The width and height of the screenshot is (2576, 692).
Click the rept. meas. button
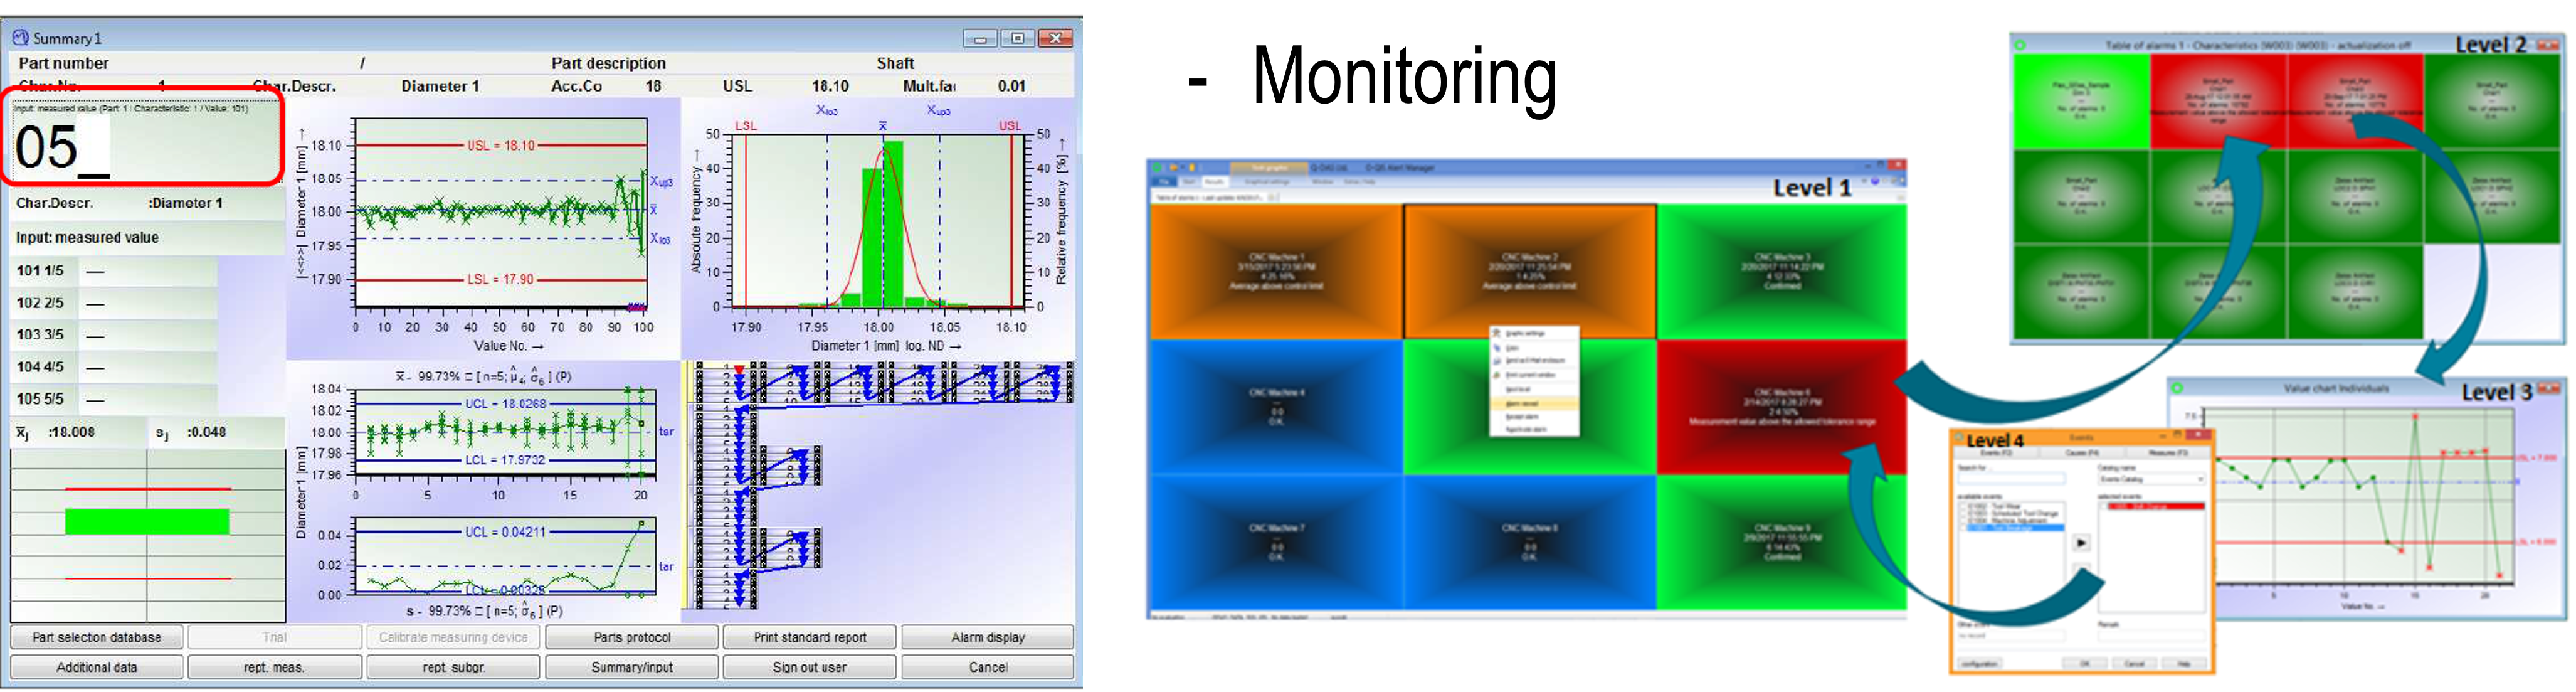[274, 667]
